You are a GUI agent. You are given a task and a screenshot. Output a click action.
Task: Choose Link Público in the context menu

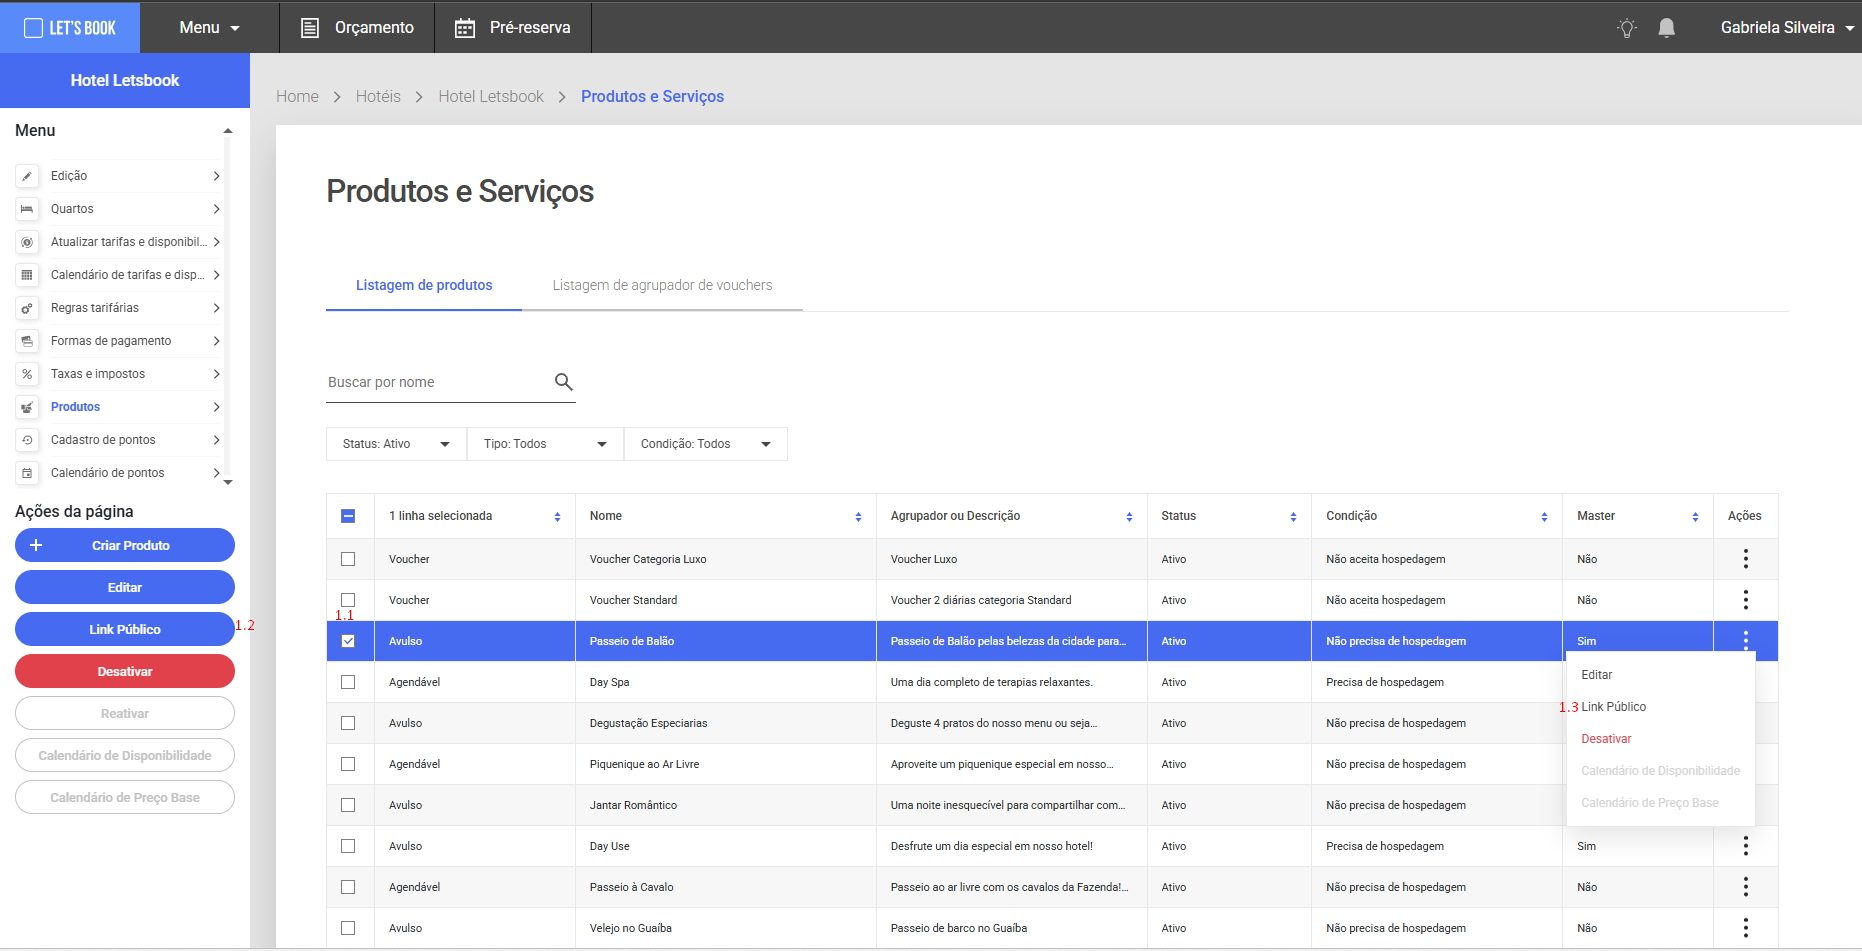point(1613,707)
